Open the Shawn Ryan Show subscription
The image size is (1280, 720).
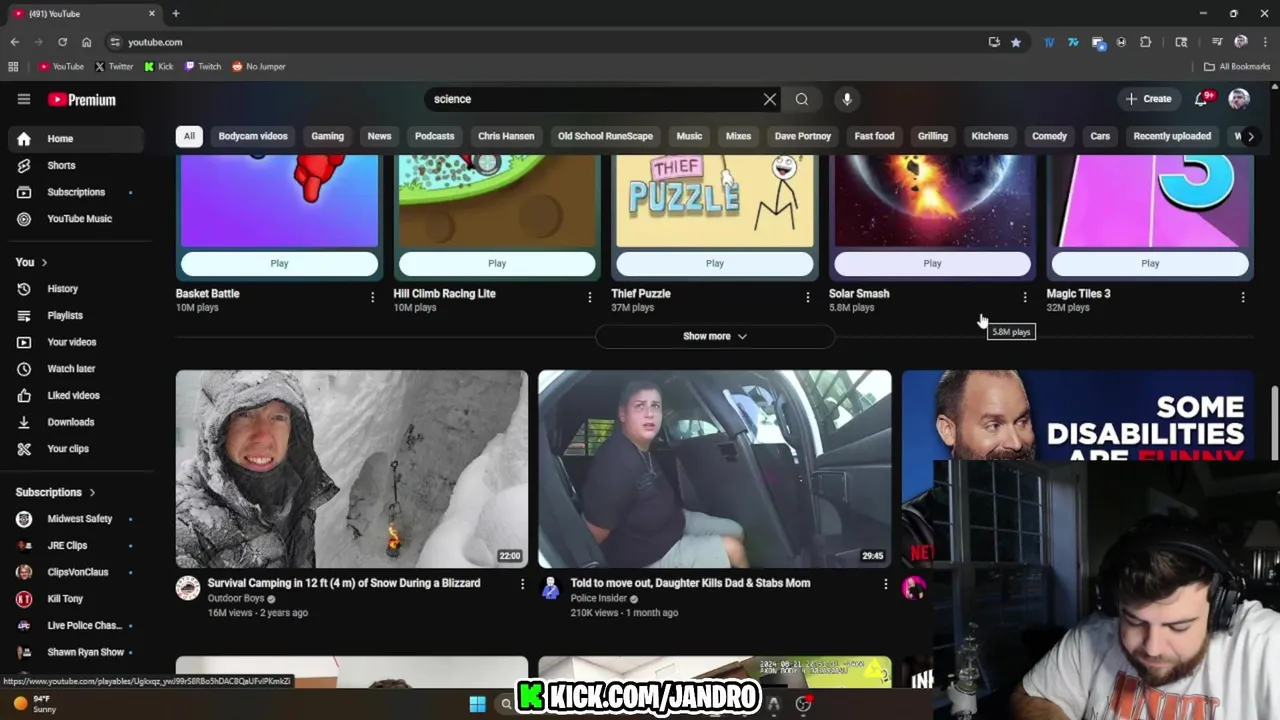pyautogui.click(x=76, y=652)
